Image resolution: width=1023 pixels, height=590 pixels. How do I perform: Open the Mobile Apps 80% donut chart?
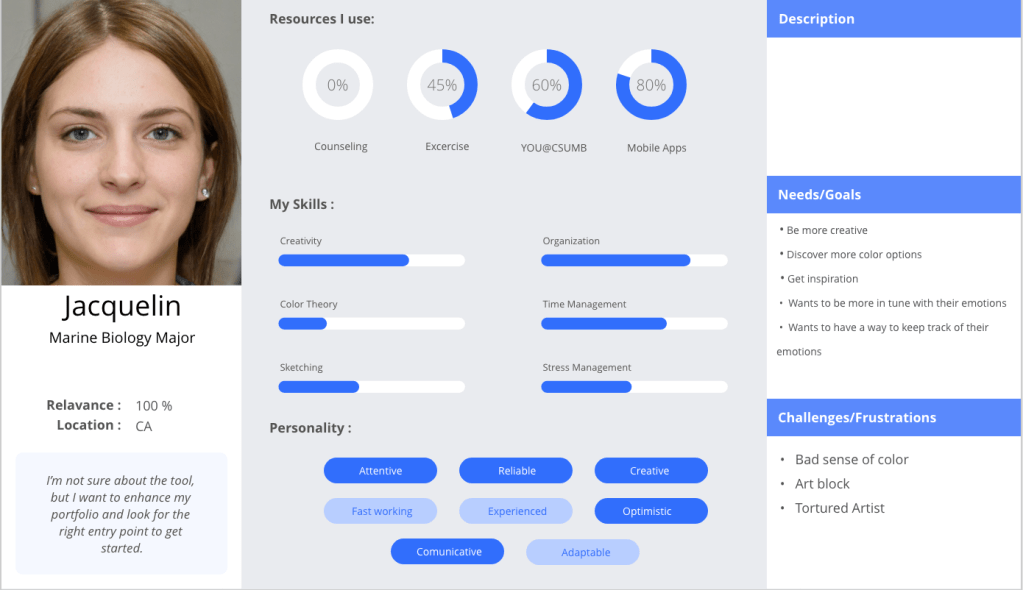tap(651, 85)
